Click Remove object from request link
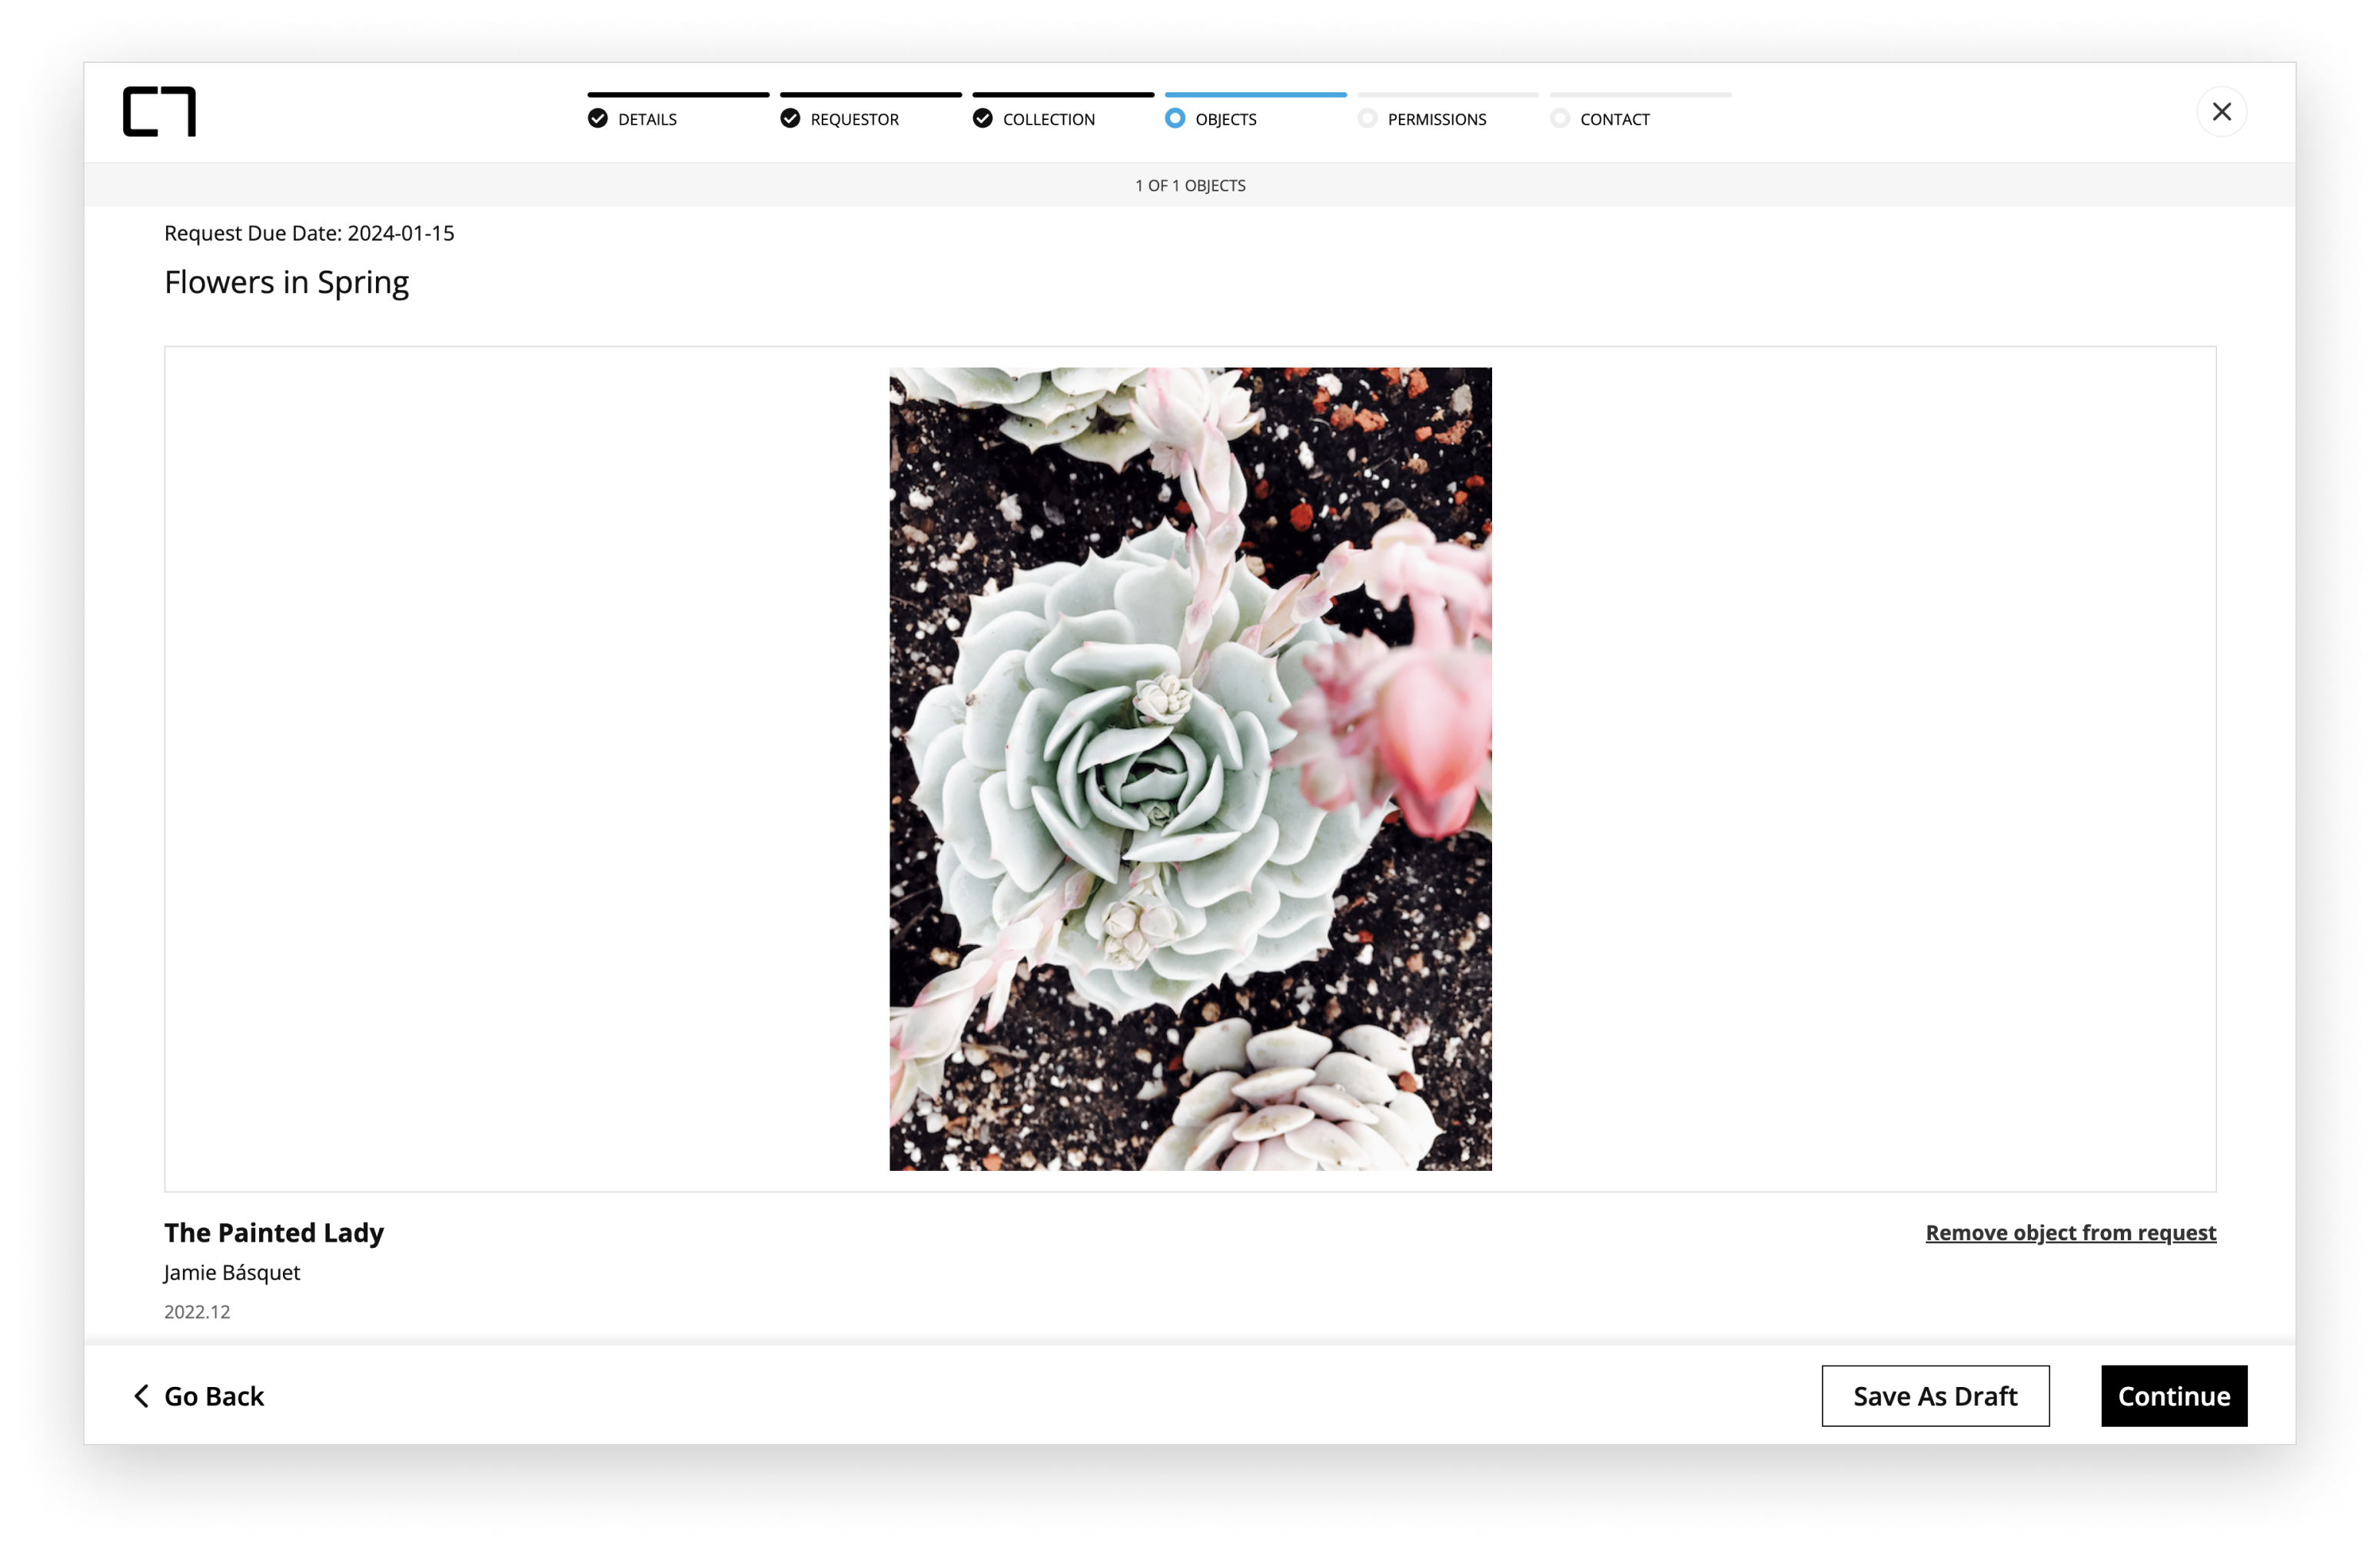This screenshot has width=2380, height=1550. pyautogui.click(x=2070, y=1233)
